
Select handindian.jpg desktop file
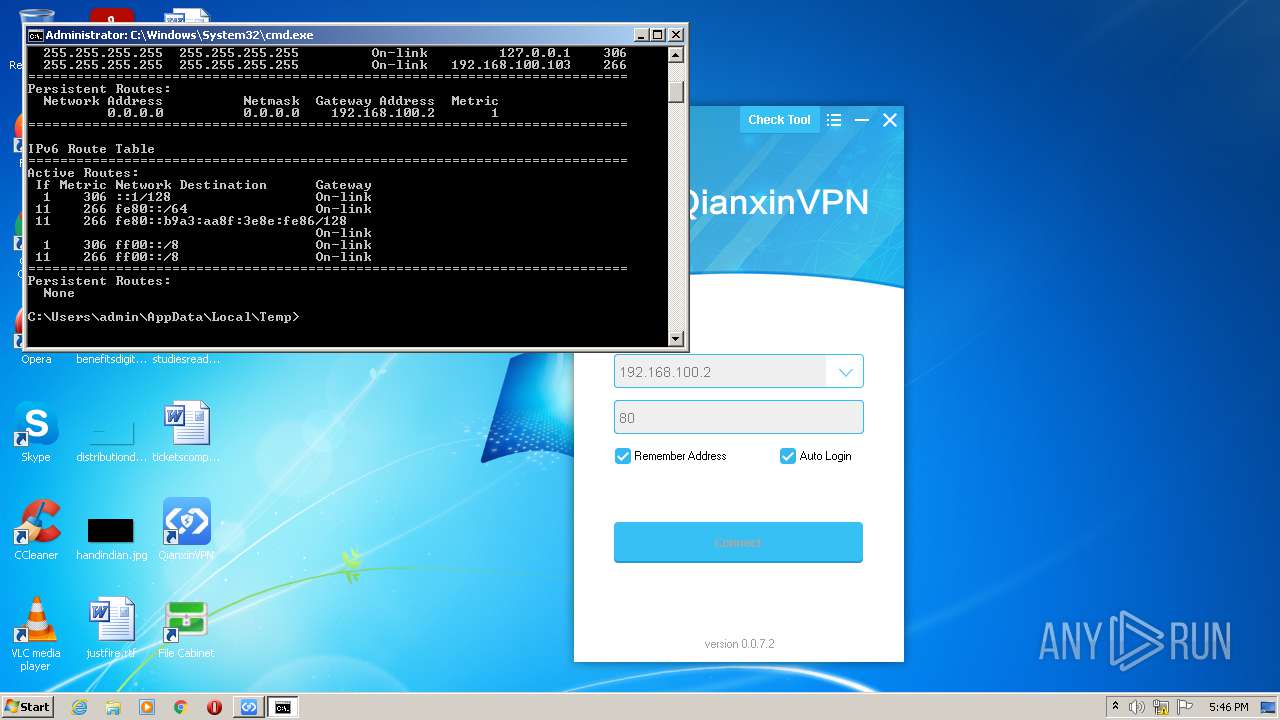coord(111,538)
